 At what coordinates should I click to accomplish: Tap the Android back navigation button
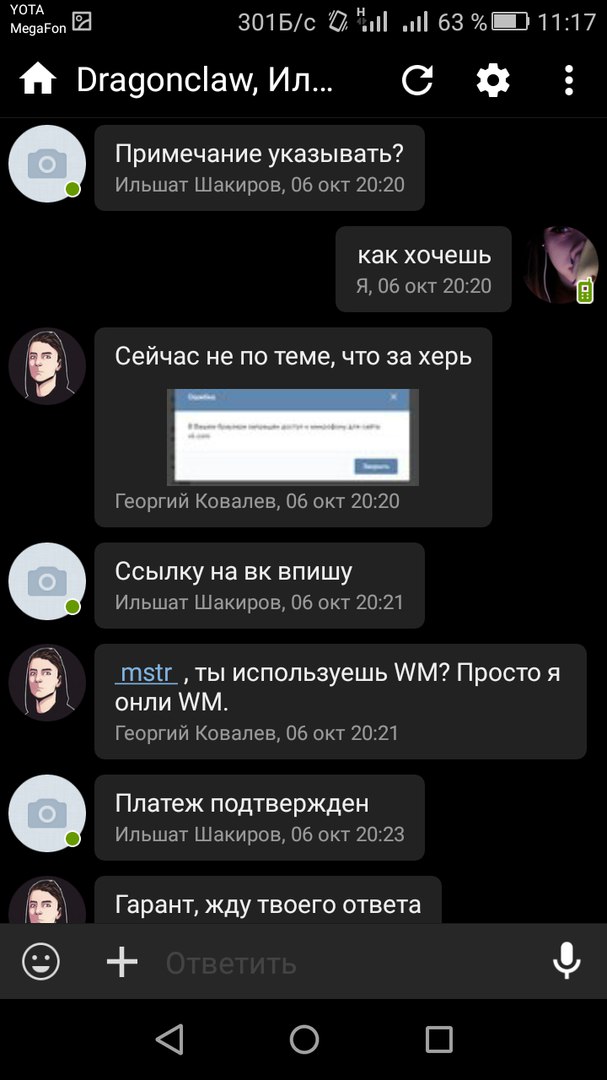coord(169,1039)
